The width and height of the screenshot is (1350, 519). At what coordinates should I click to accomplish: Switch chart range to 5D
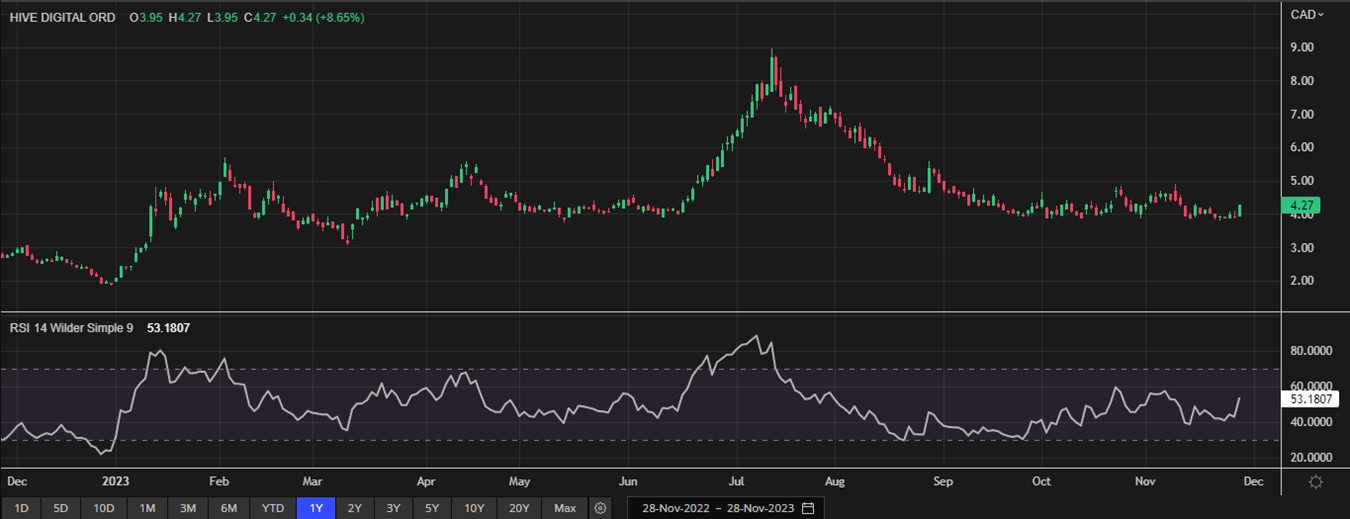[60, 508]
